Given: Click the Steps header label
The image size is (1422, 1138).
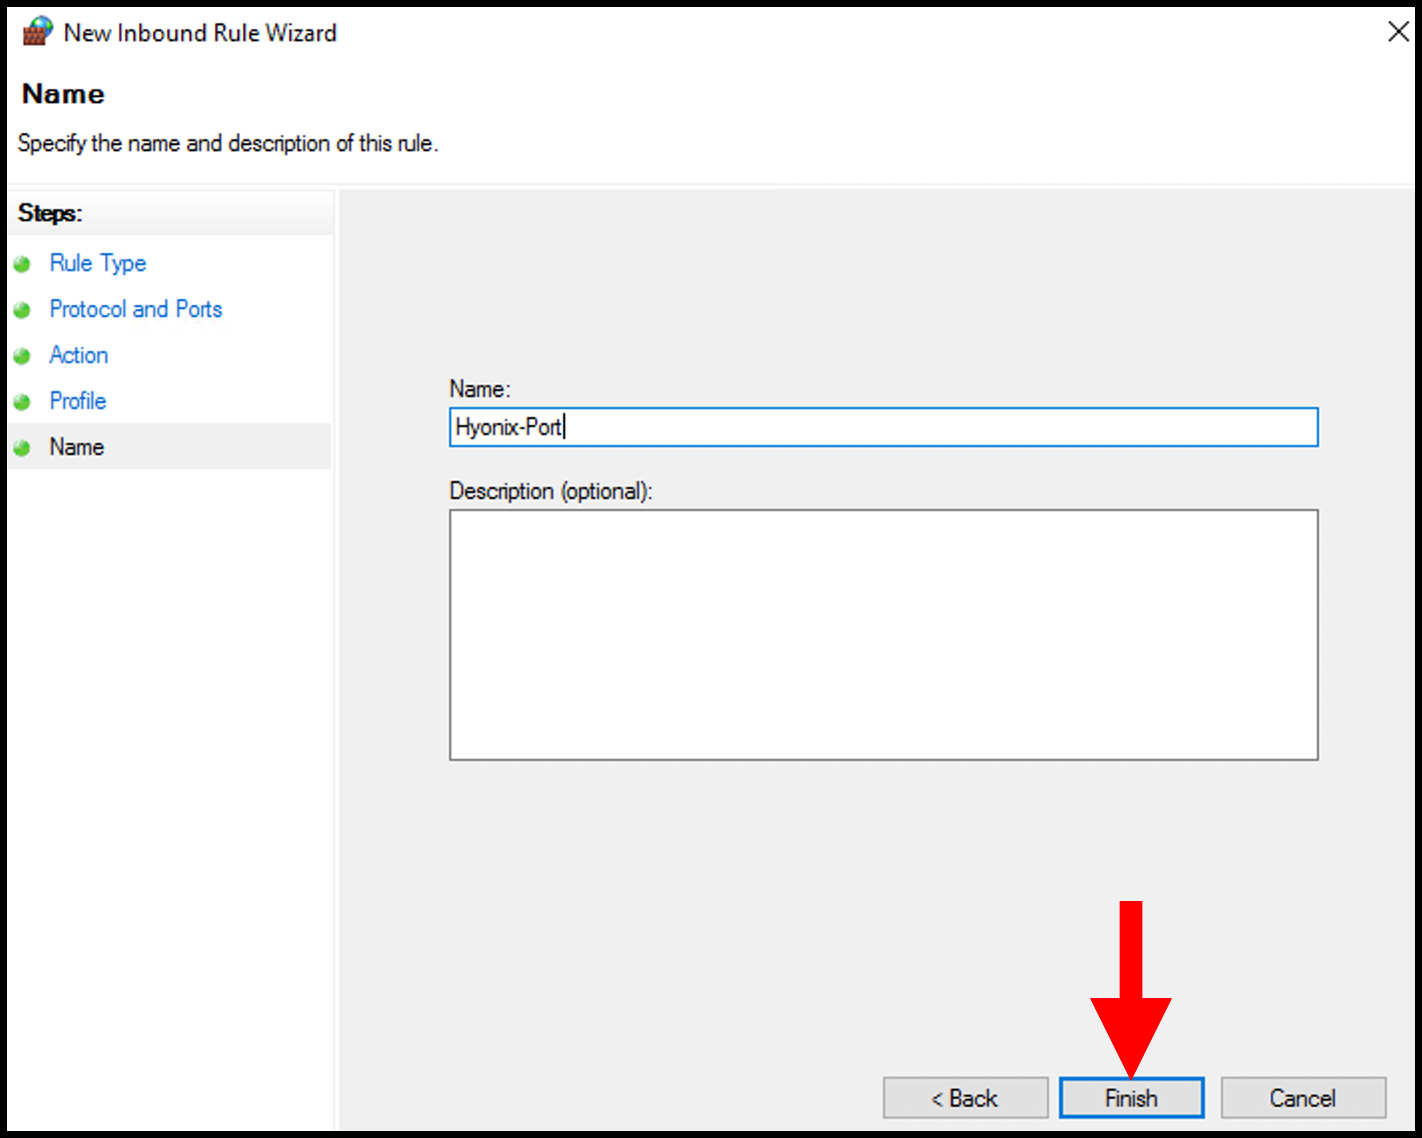Looking at the screenshot, I should tap(49, 213).
